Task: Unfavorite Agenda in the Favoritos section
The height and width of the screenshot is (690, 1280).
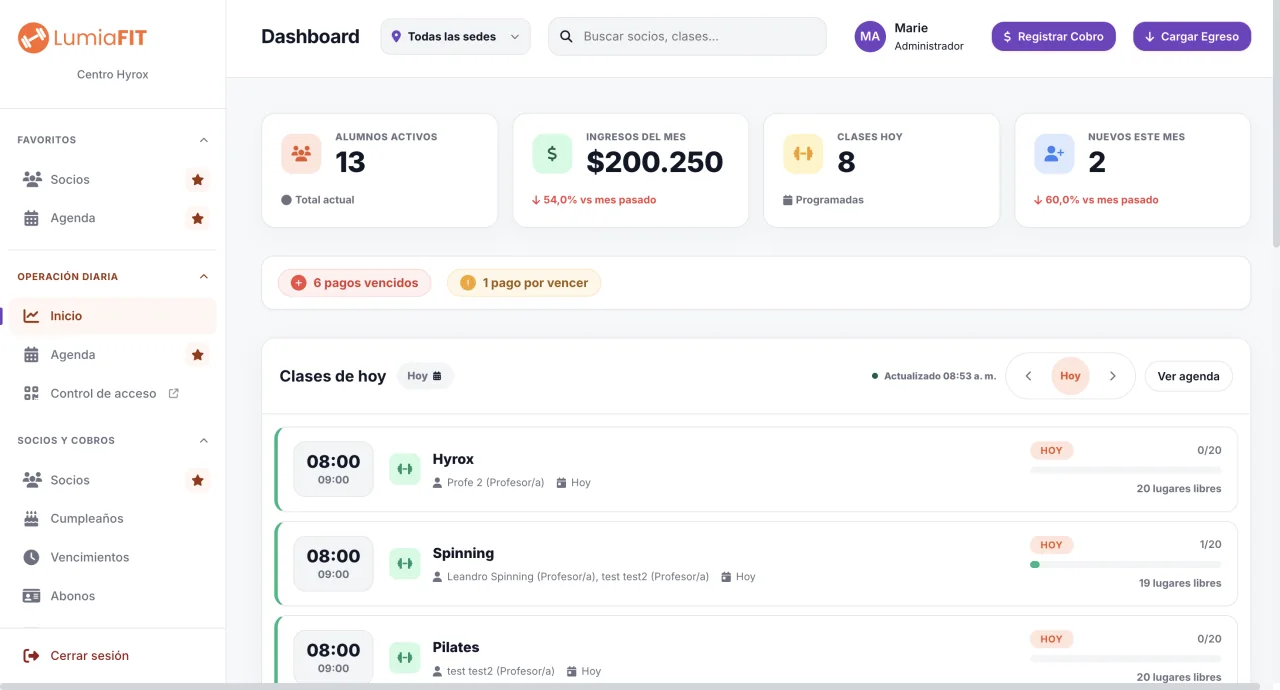Action: pos(198,218)
